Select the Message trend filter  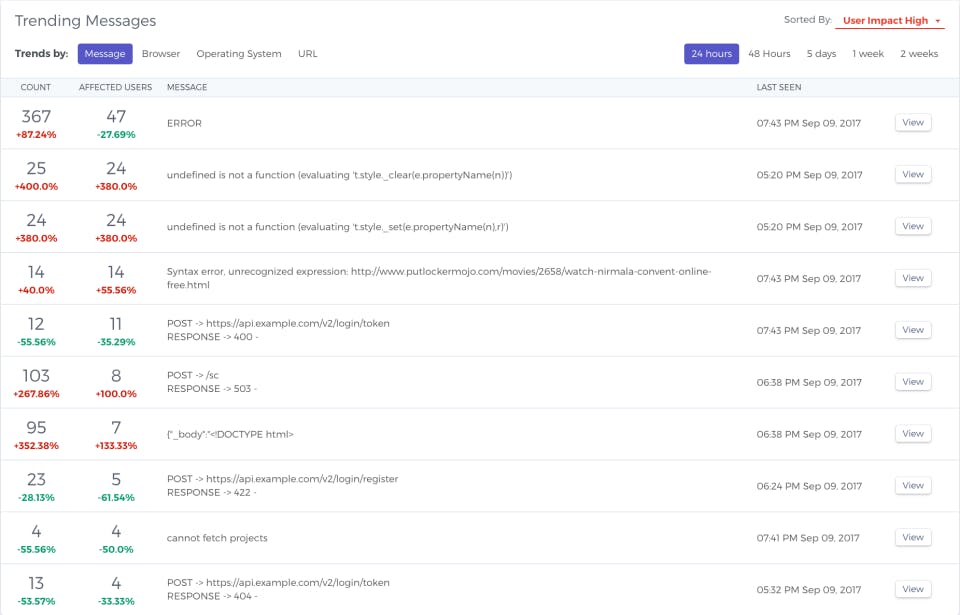point(105,54)
